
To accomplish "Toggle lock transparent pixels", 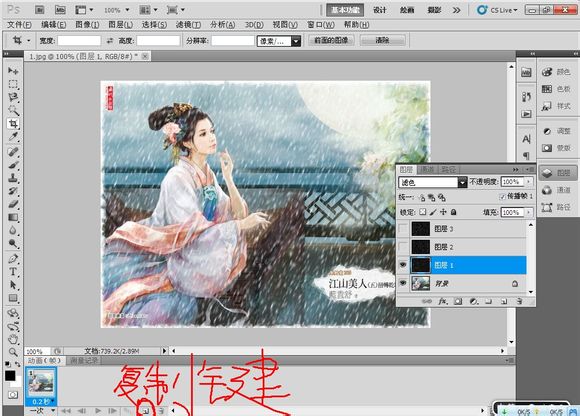I will [422, 212].
